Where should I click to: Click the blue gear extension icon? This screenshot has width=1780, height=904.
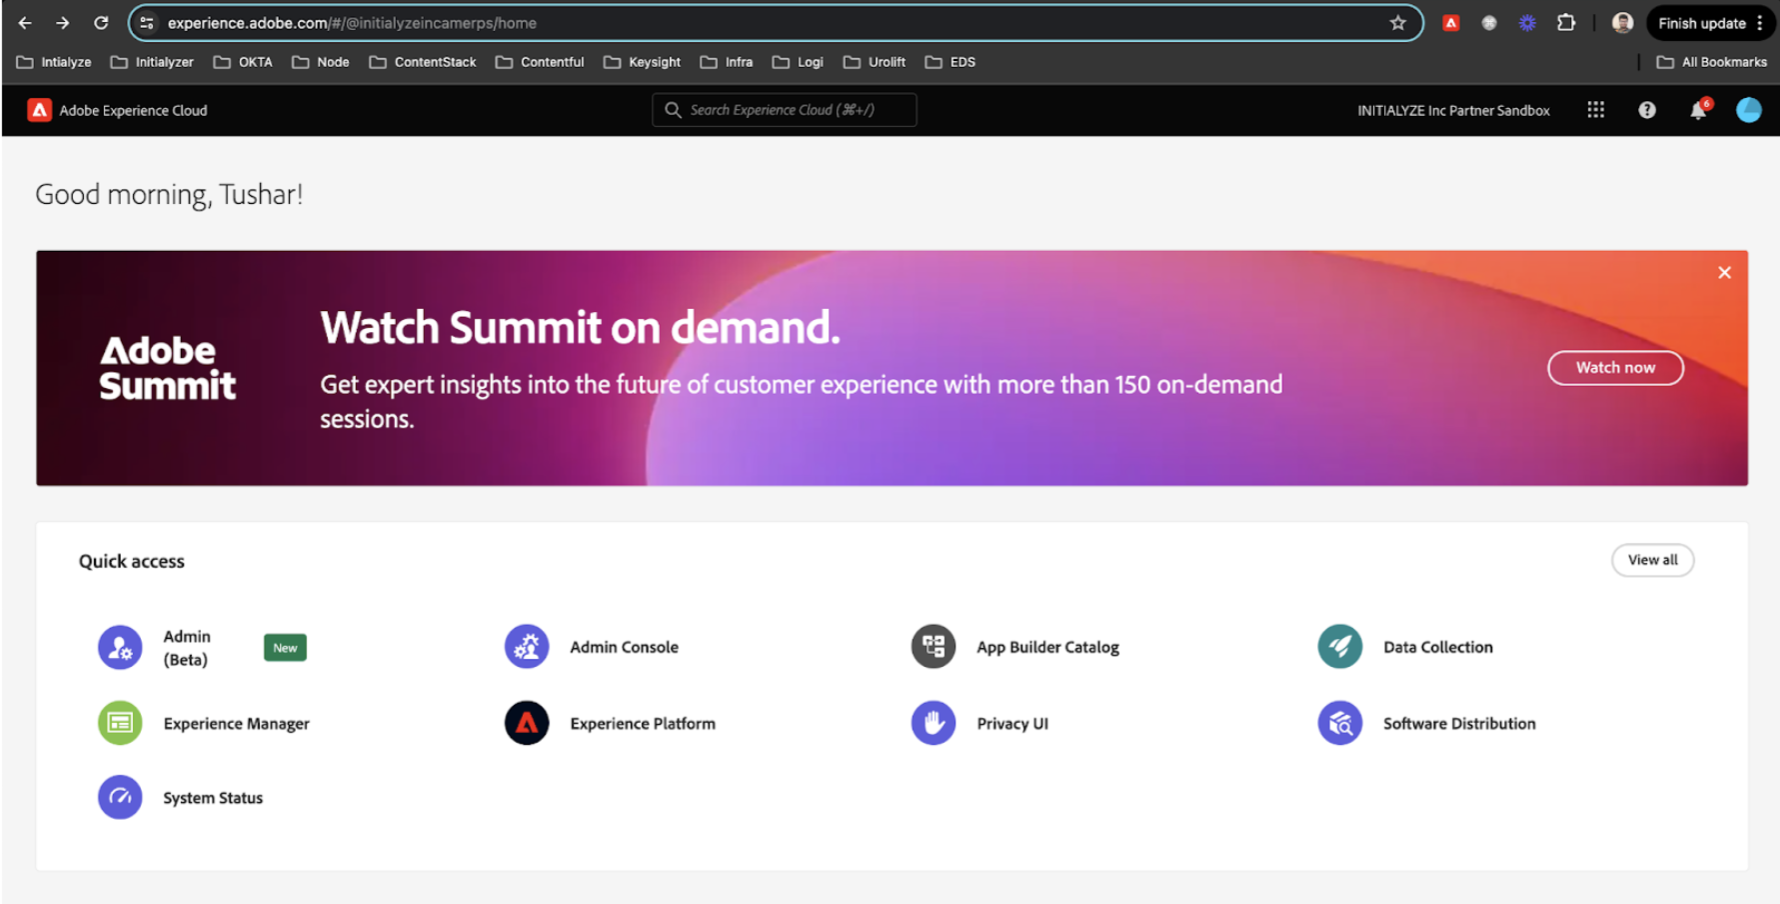[1527, 23]
